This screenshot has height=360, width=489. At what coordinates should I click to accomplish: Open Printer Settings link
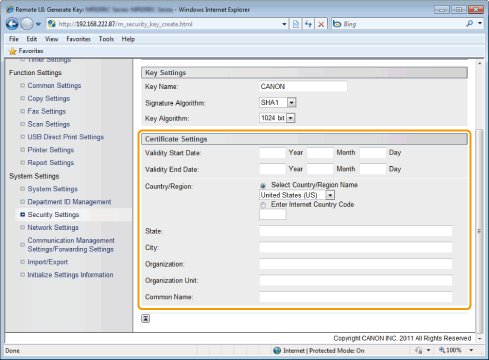pos(51,150)
